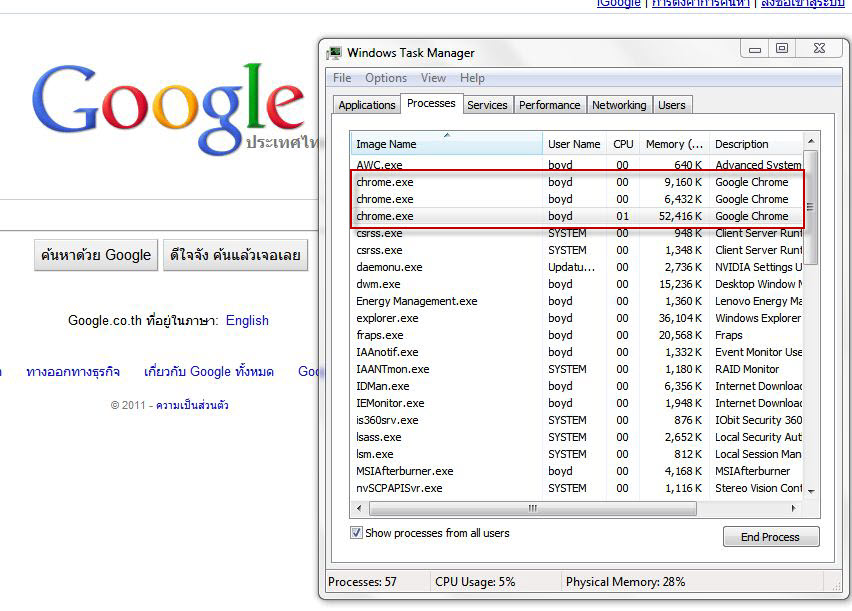
Task: Select the IDMan.exe process
Action: pos(577,386)
